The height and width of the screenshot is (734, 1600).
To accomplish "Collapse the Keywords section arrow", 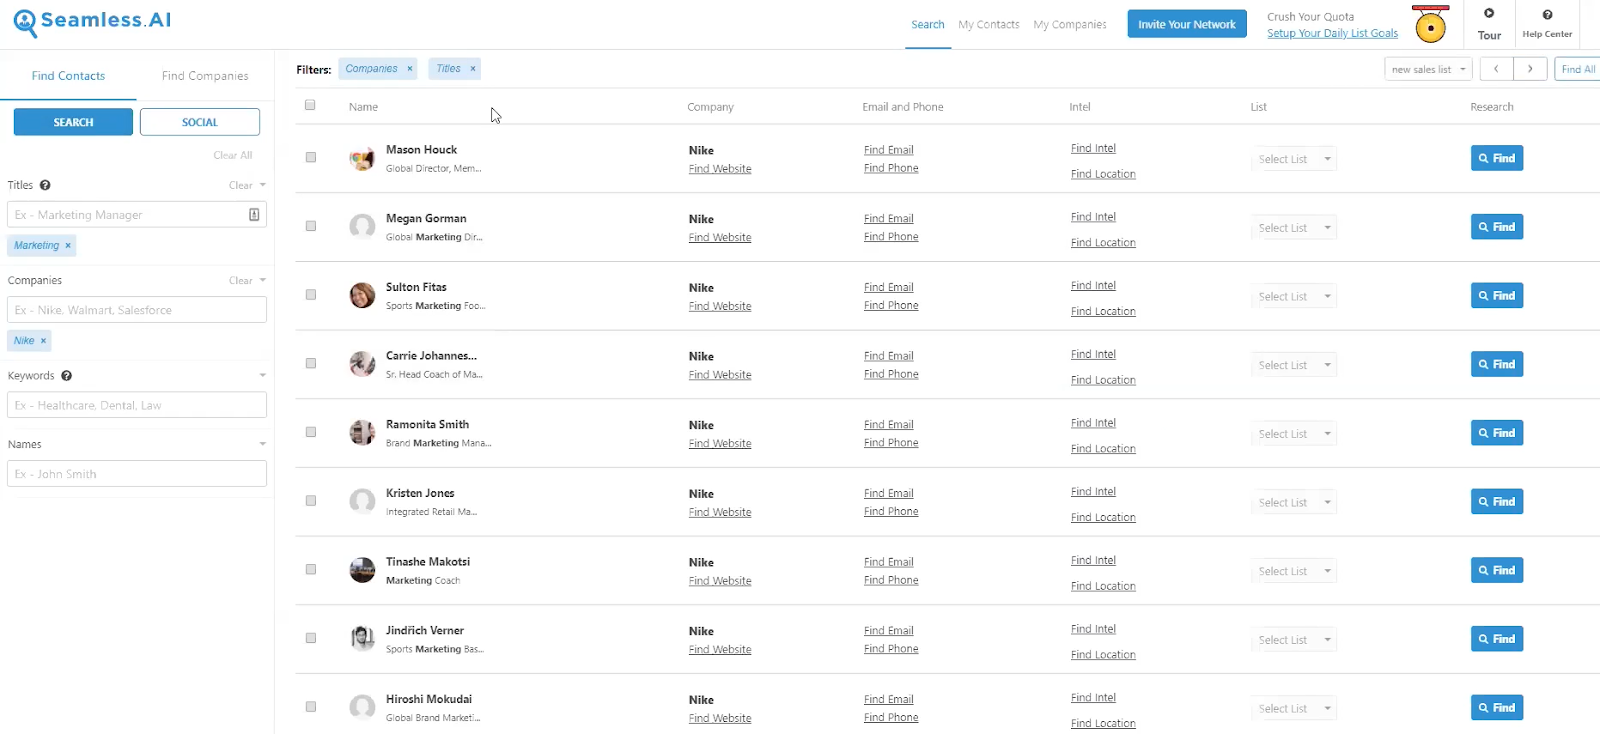I will (x=262, y=376).
